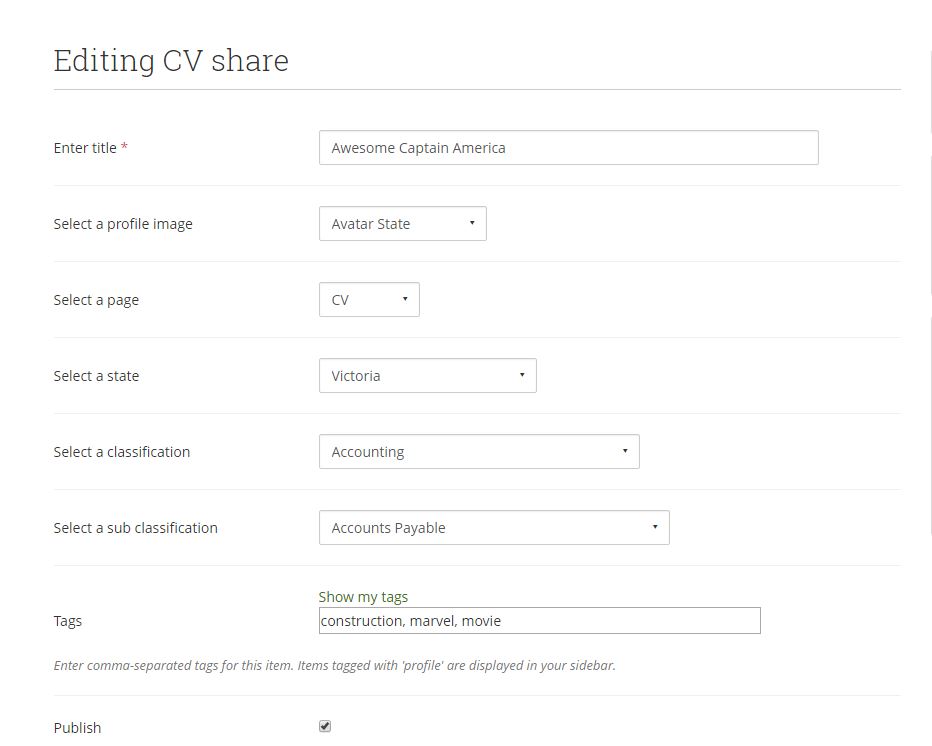Viewport: 932px width, 746px height.
Task: Click the 'Editing CV share' heading
Action: (x=171, y=60)
